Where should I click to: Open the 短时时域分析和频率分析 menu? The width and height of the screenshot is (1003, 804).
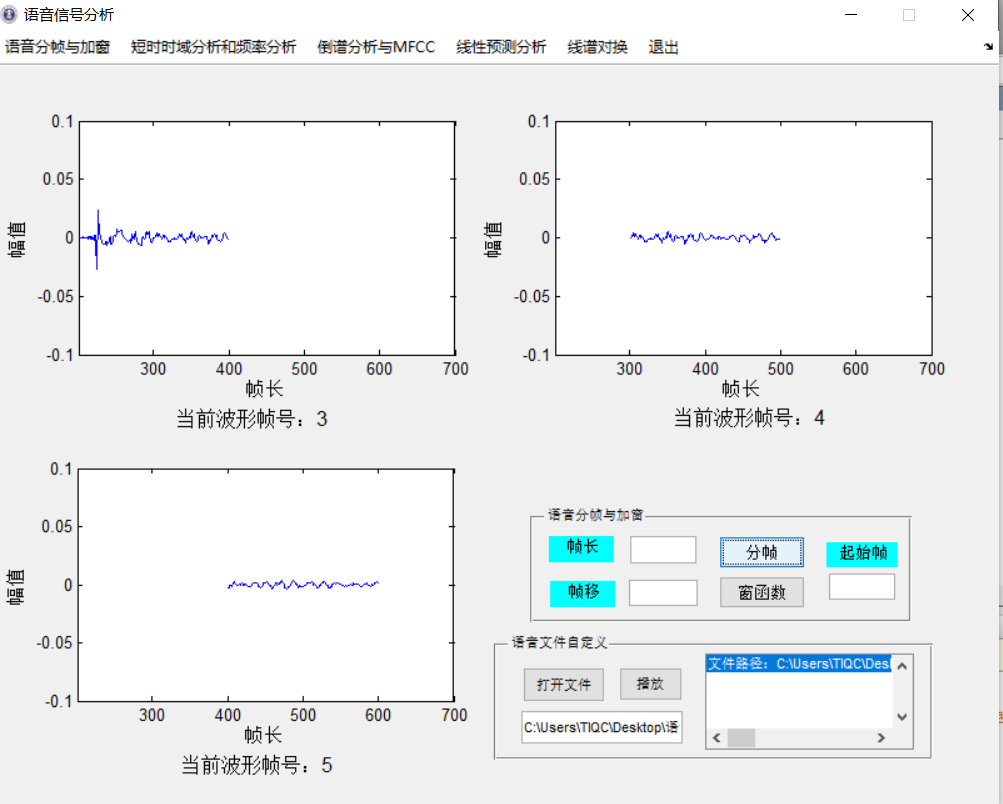pyautogui.click(x=214, y=47)
